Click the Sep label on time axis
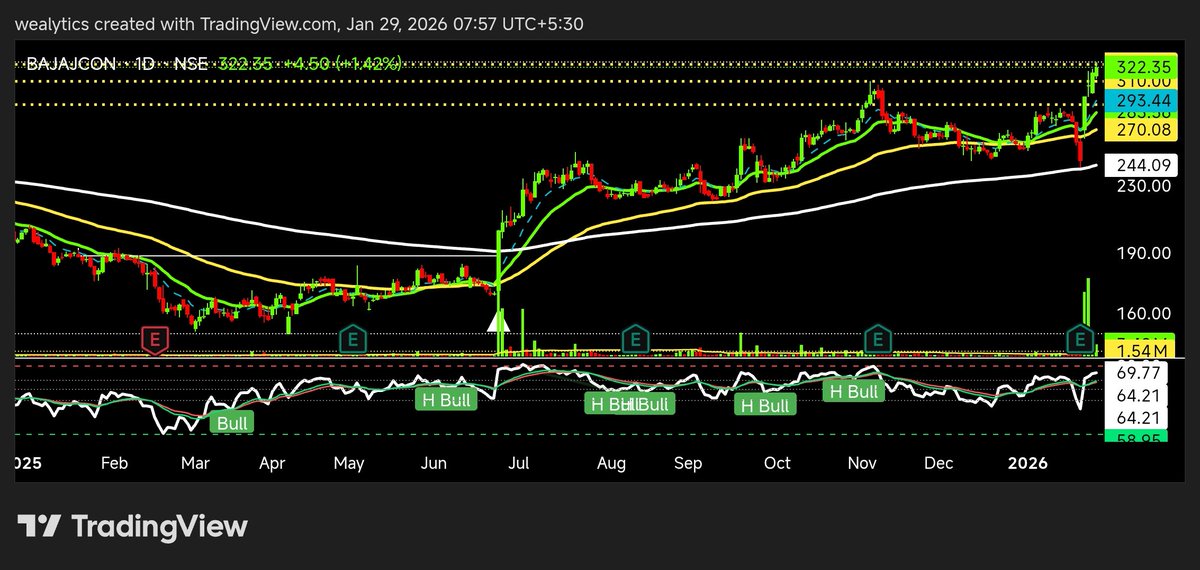This screenshot has height=570, width=1200. [x=689, y=463]
